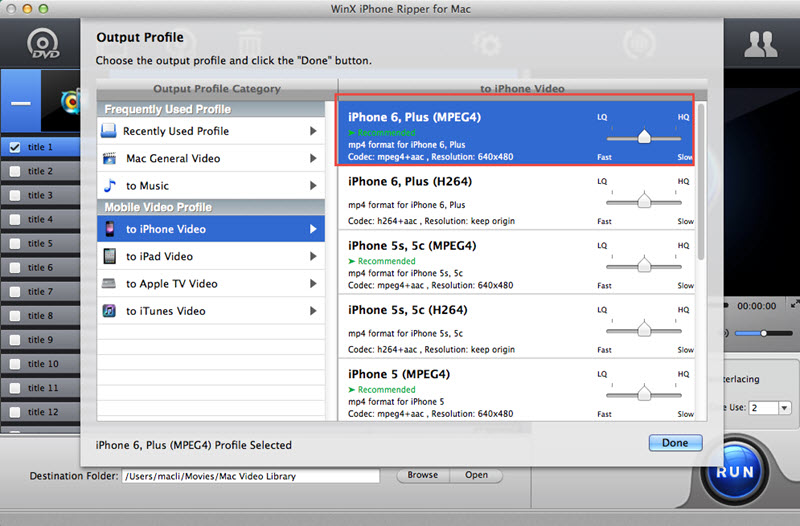Viewport: 800px width, 526px height.
Task: Click iPhone 5s, 5c (H264) quality slider
Action: coord(644,330)
